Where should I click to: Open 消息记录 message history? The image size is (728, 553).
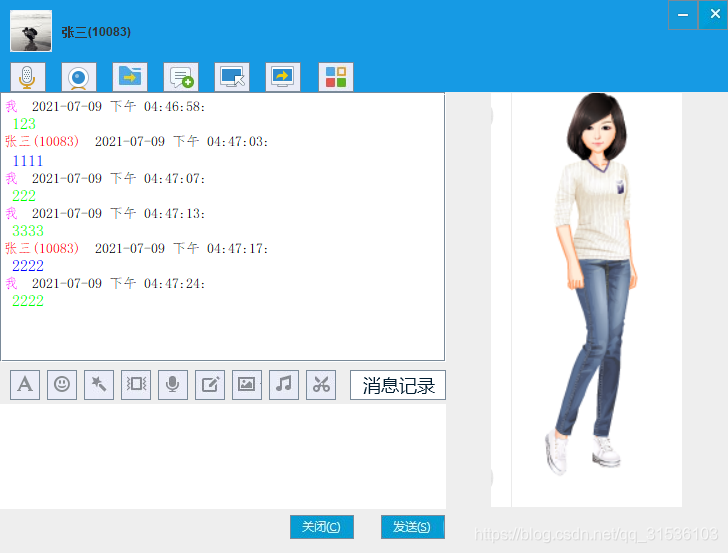398,385
